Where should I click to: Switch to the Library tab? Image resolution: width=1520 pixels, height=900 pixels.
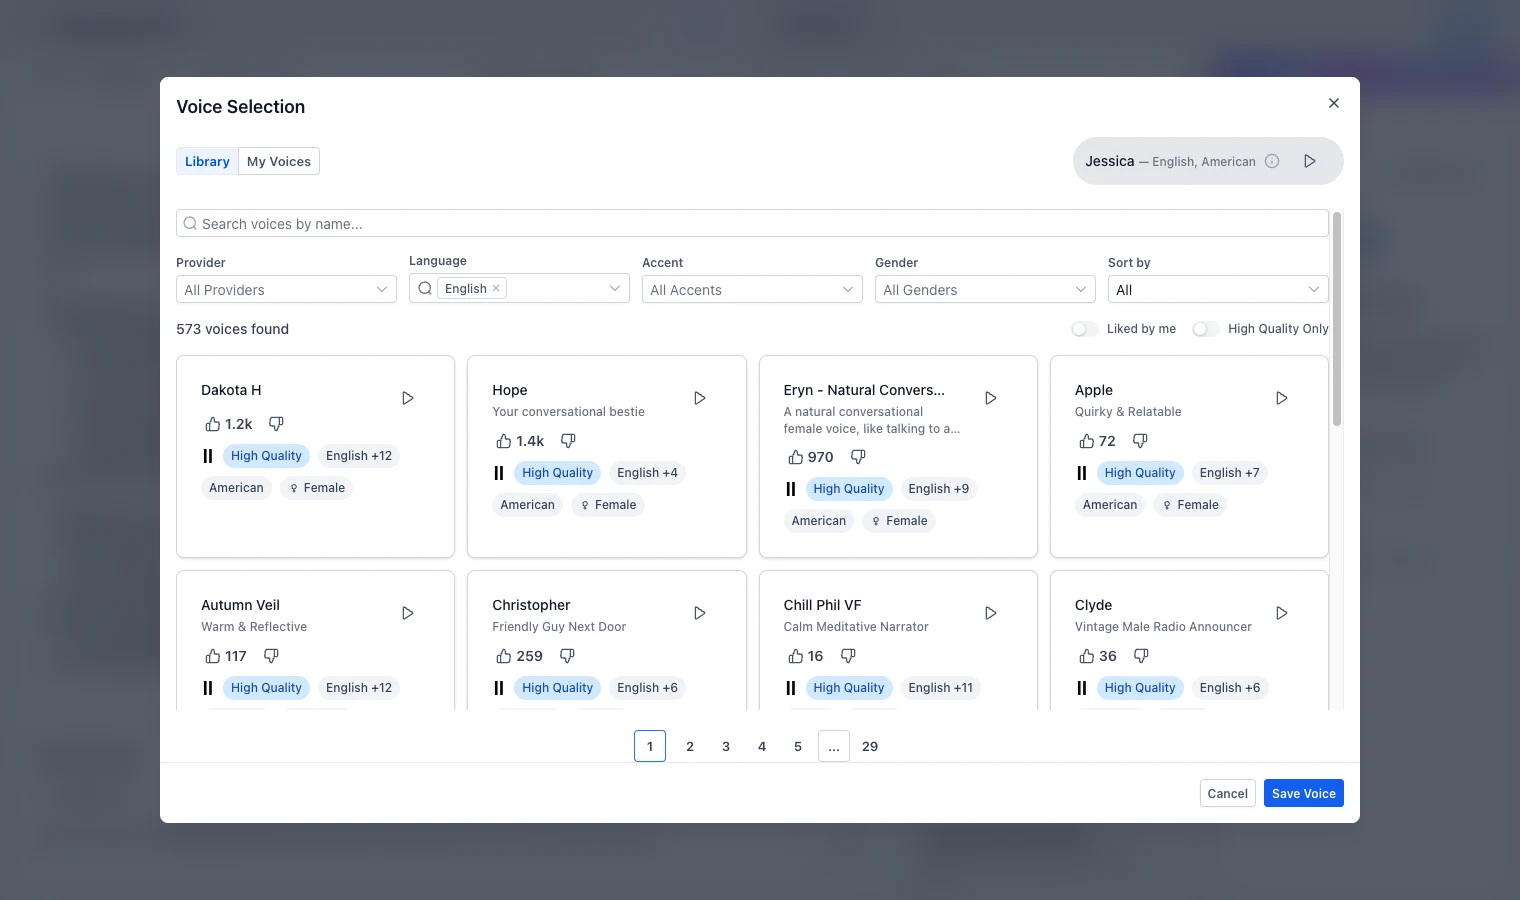[x=207, y=161]
